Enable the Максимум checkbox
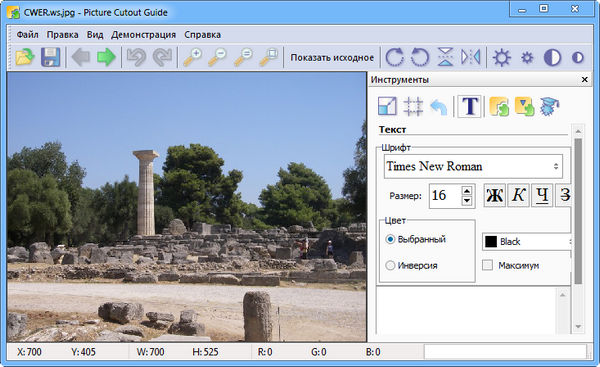Viewport: 600px width, 367px height. (487, 265)
